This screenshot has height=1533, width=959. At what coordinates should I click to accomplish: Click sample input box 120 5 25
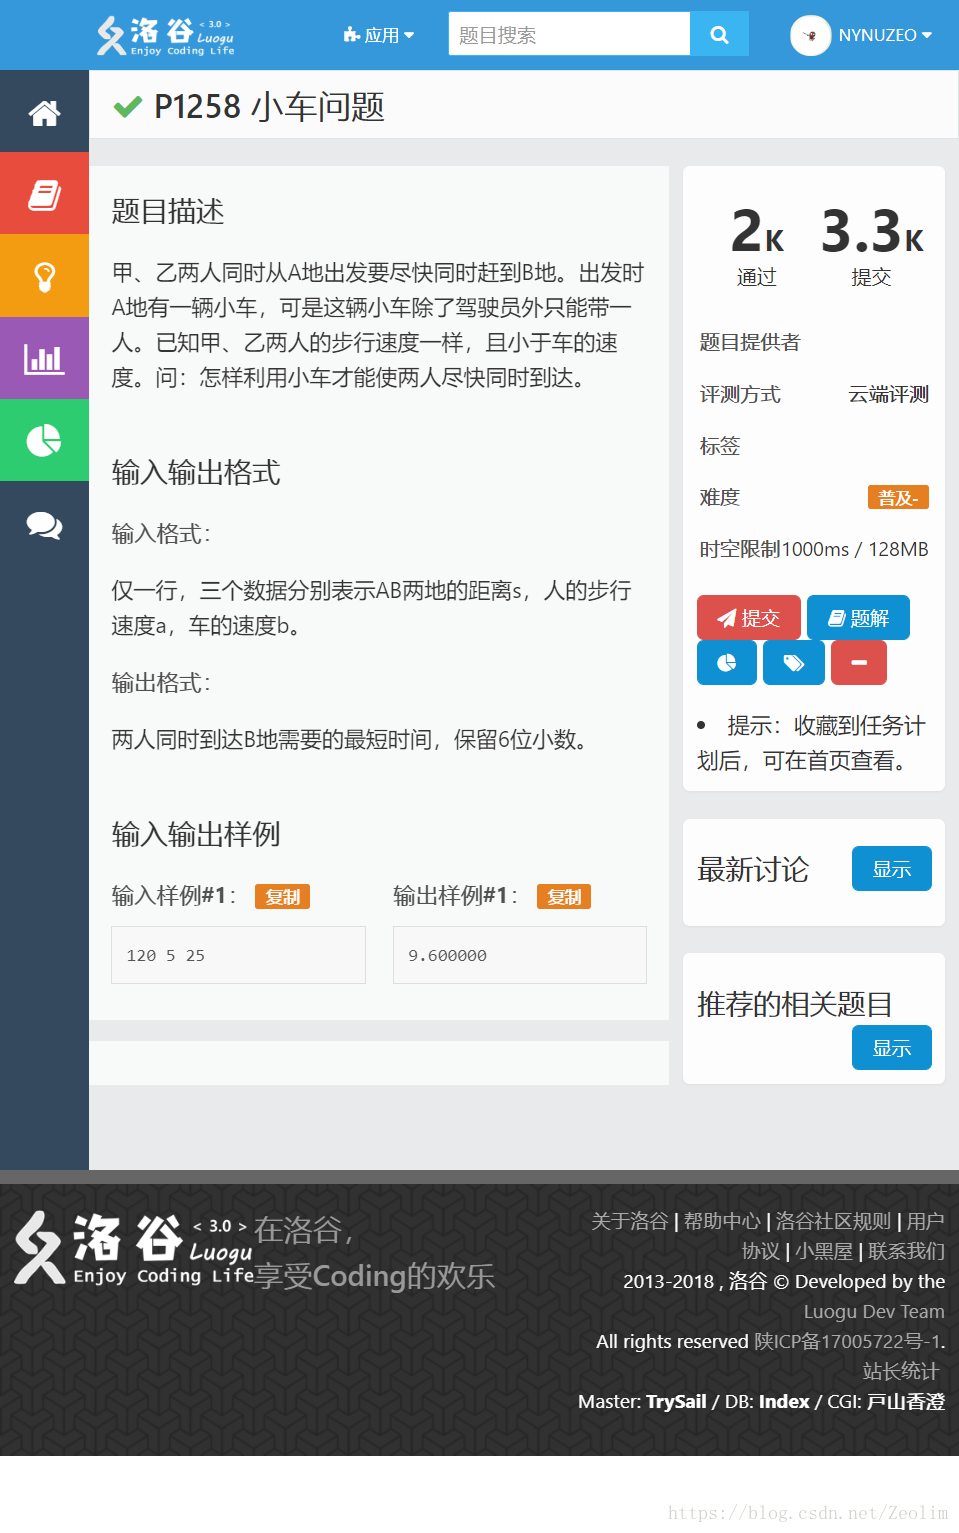(x=238, y=955)
